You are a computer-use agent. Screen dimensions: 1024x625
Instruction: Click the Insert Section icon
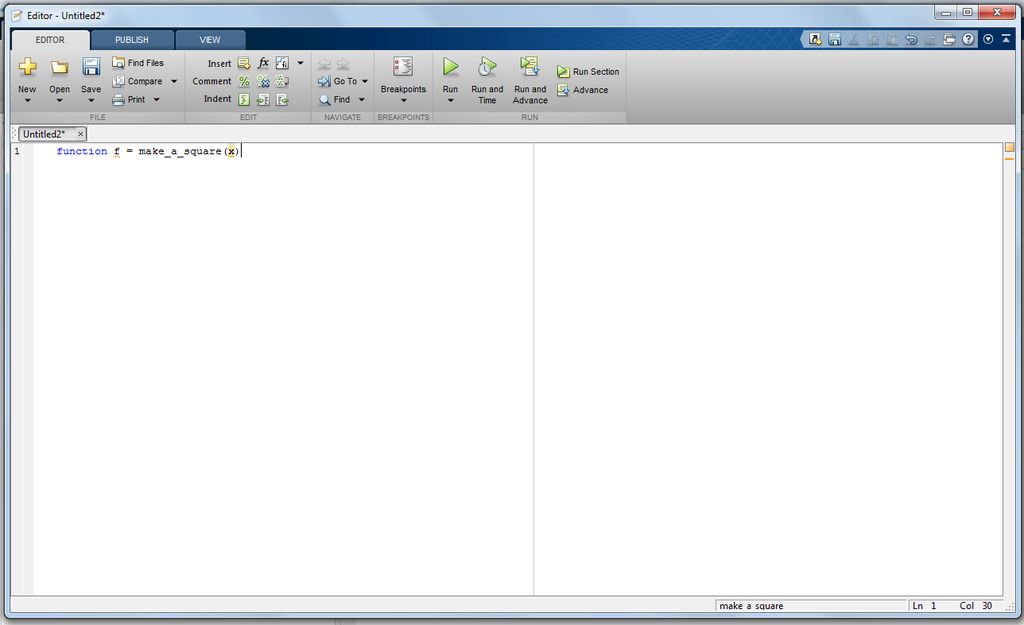click(x=244, y=63)
